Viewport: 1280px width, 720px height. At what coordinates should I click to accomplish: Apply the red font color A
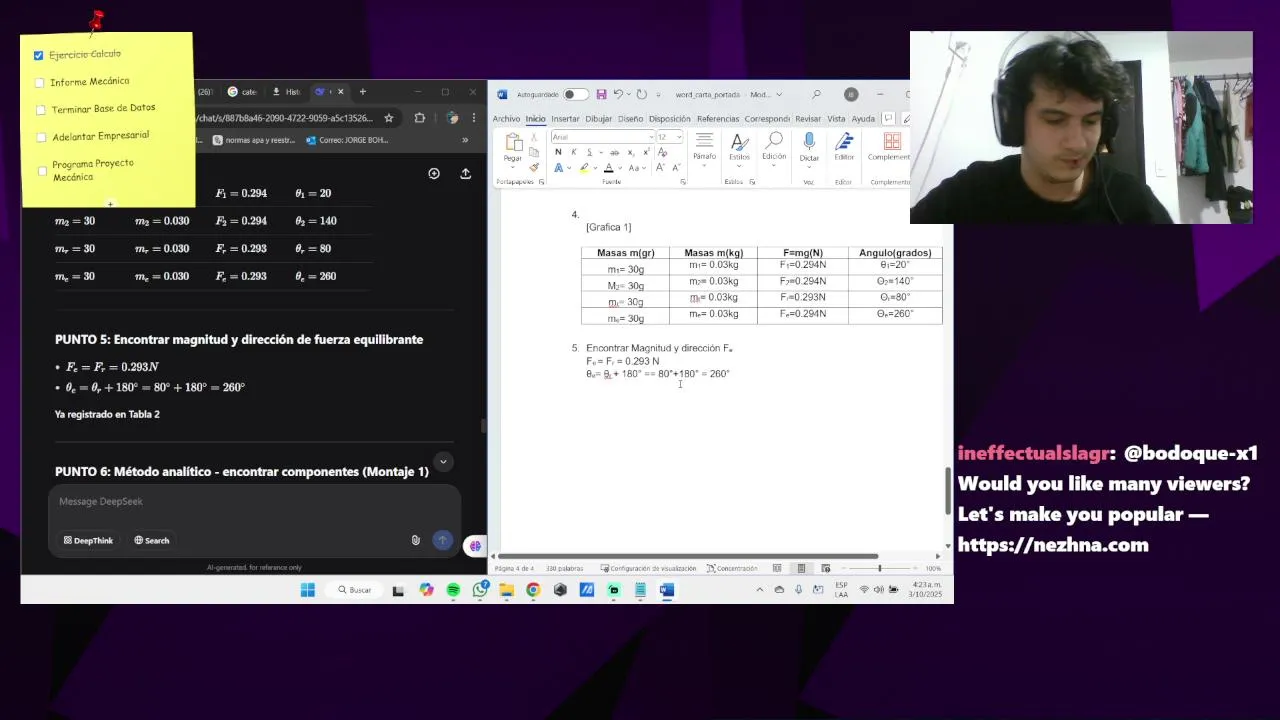click(x=608, y=167)
